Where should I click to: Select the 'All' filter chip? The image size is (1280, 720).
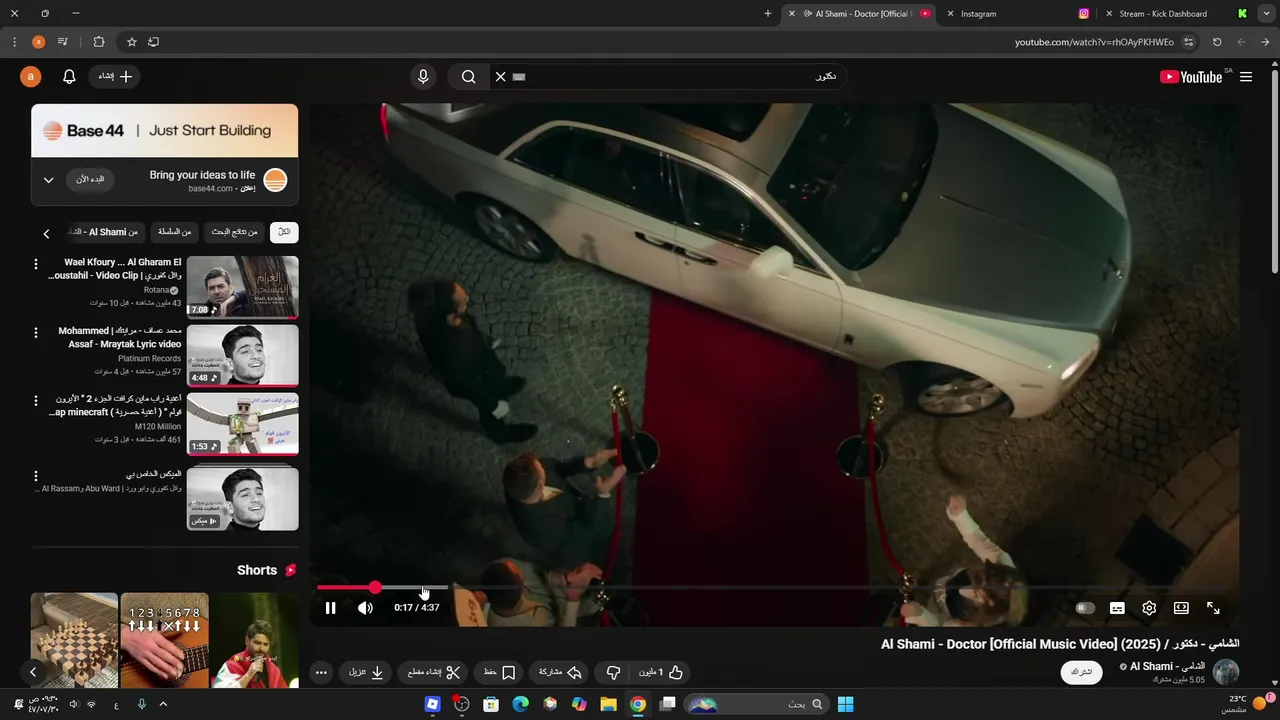pos(284,232)
